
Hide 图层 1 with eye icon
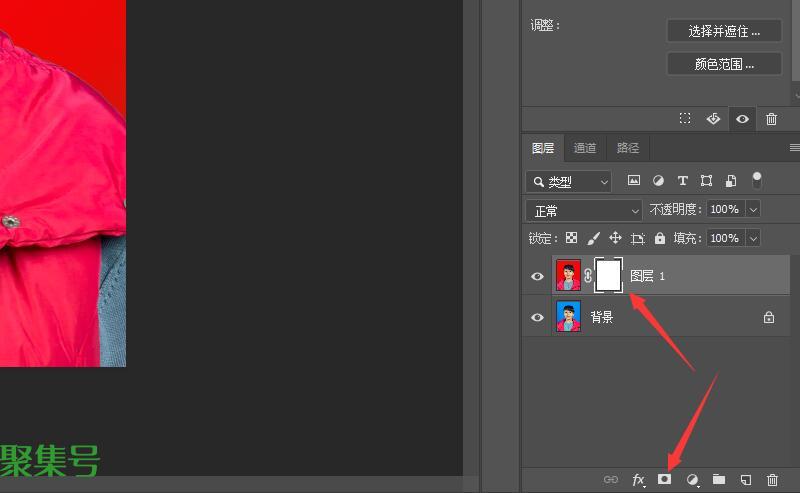pos(537,276)
